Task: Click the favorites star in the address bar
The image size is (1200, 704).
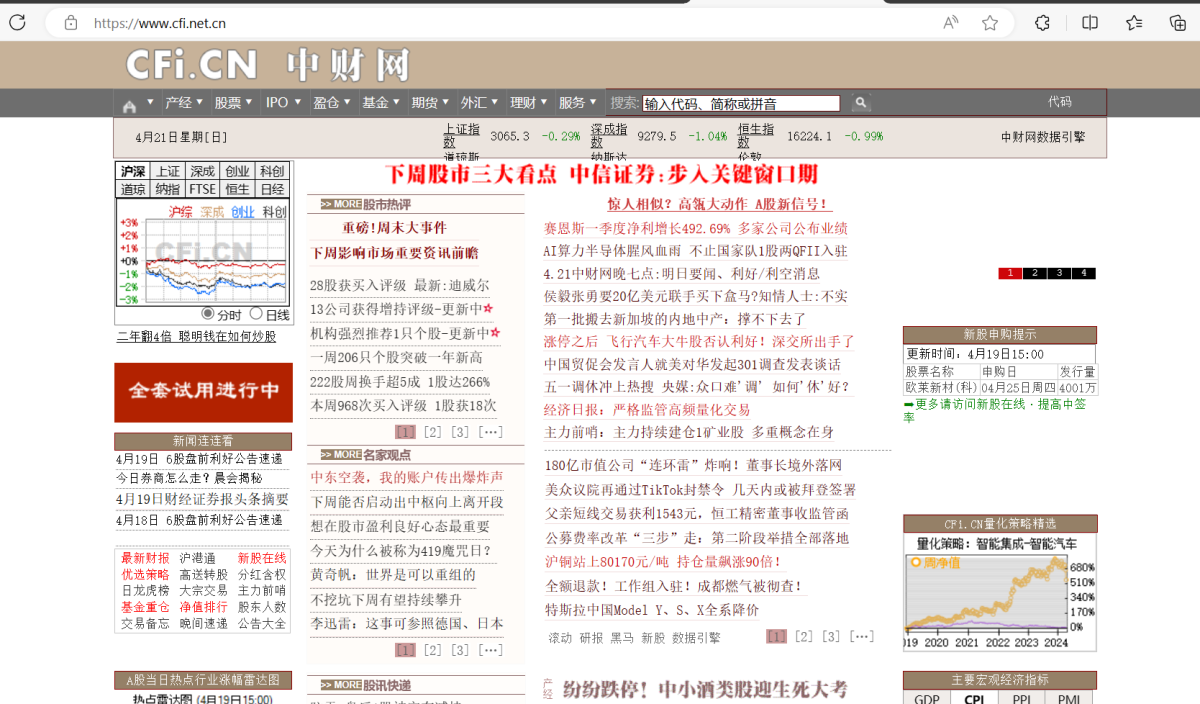Action: [x=988, y=22]
